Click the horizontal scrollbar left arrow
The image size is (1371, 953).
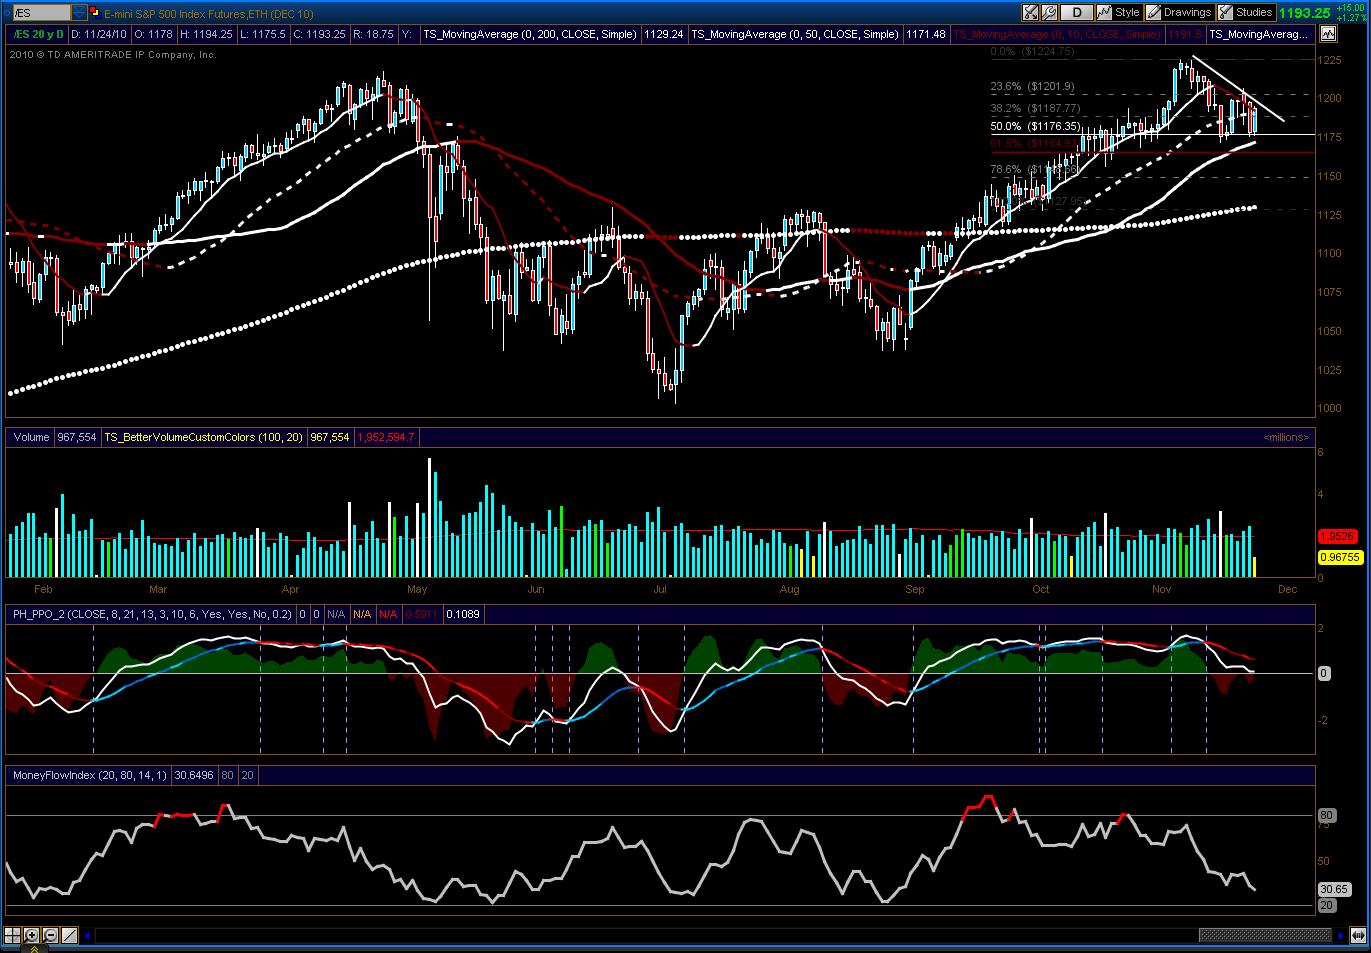(x=88, y=936)
